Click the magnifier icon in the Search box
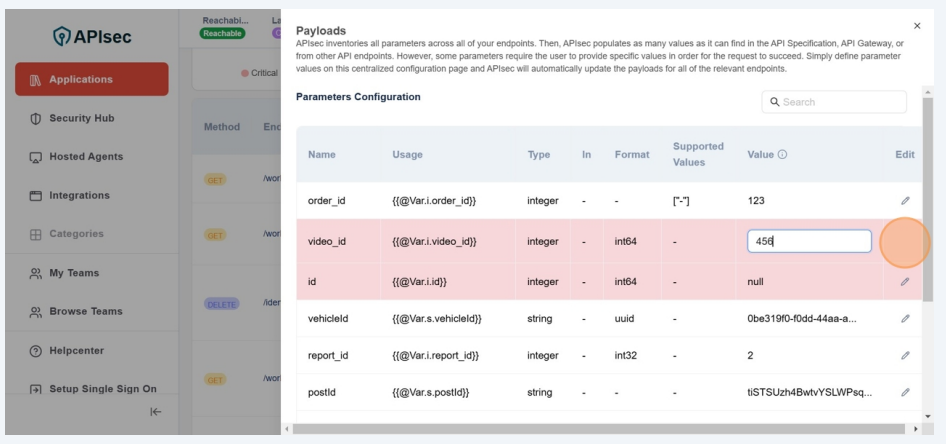Image resolution: width=946 pixels, height=444 pixels. [x=775, y=102]
